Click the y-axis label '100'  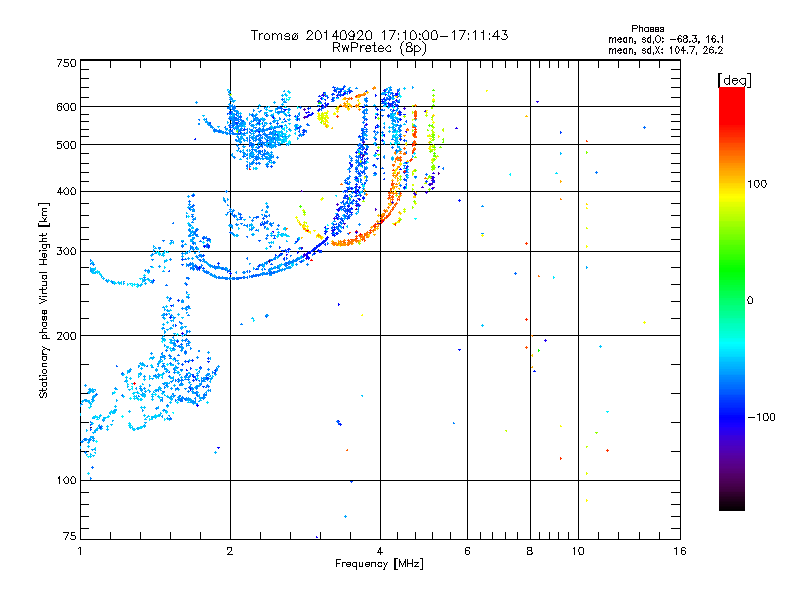point(66,480)
